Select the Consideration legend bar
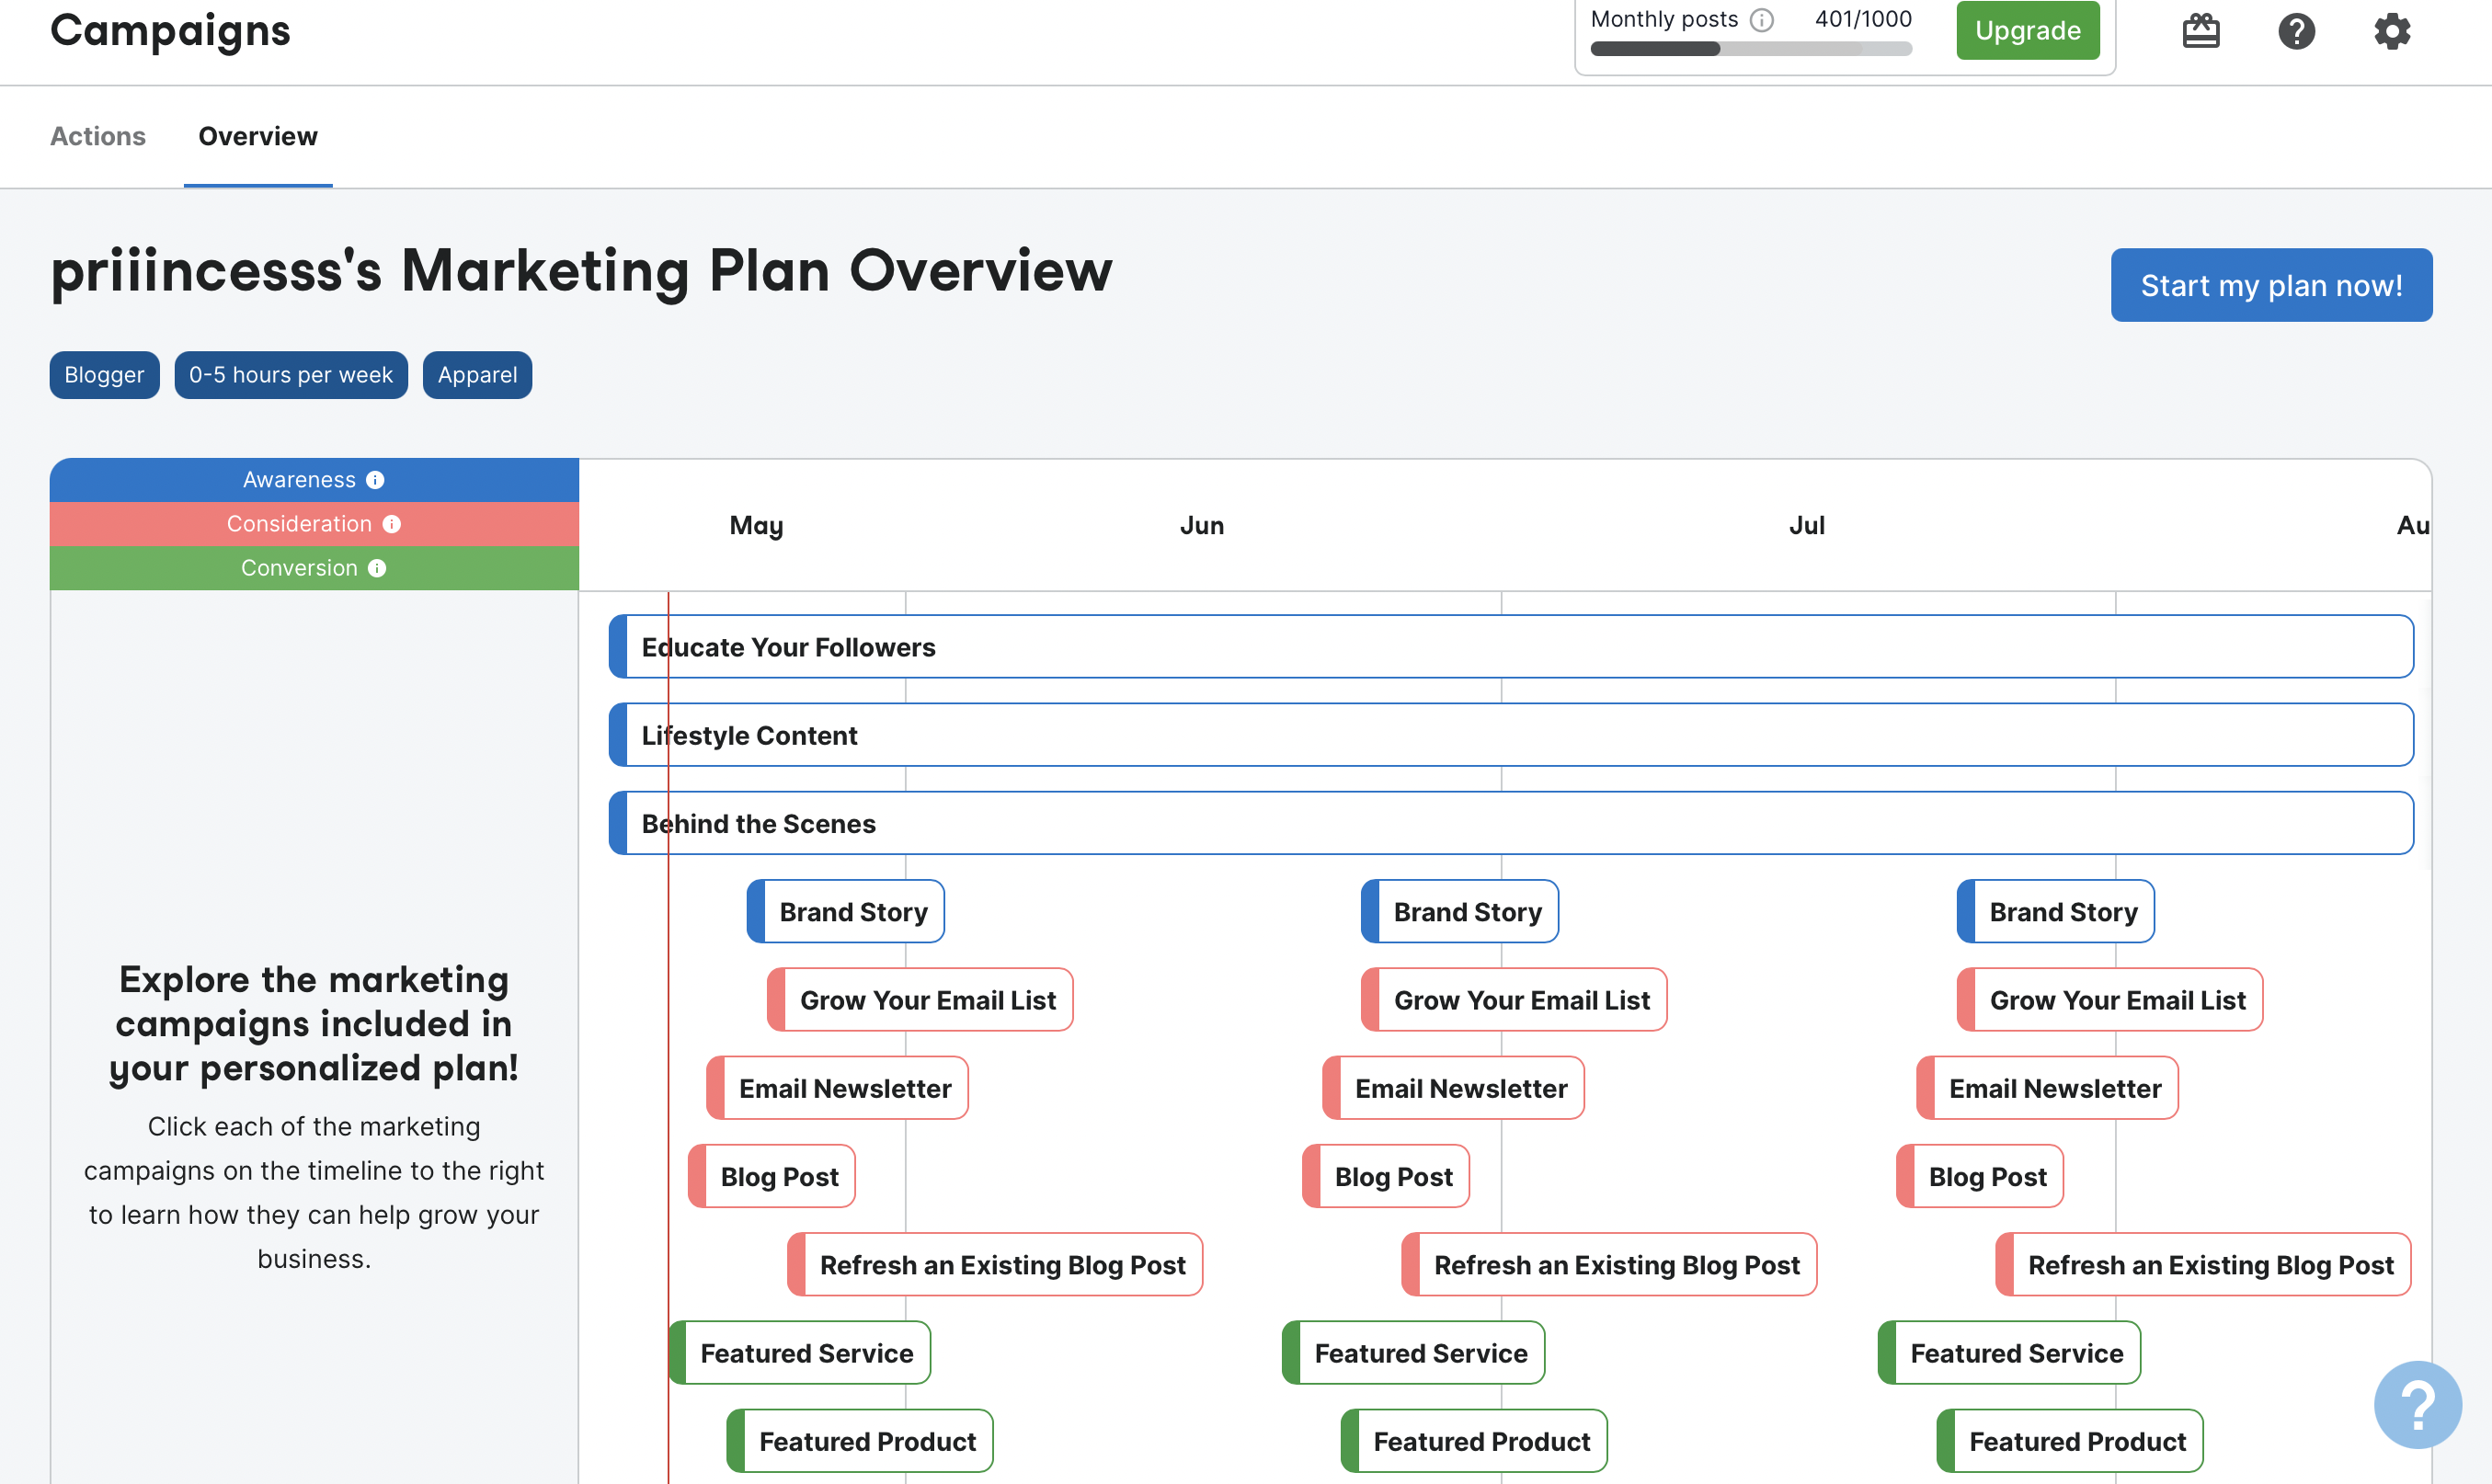The width and height of the screenshot is (2492, 1484). 314,524
